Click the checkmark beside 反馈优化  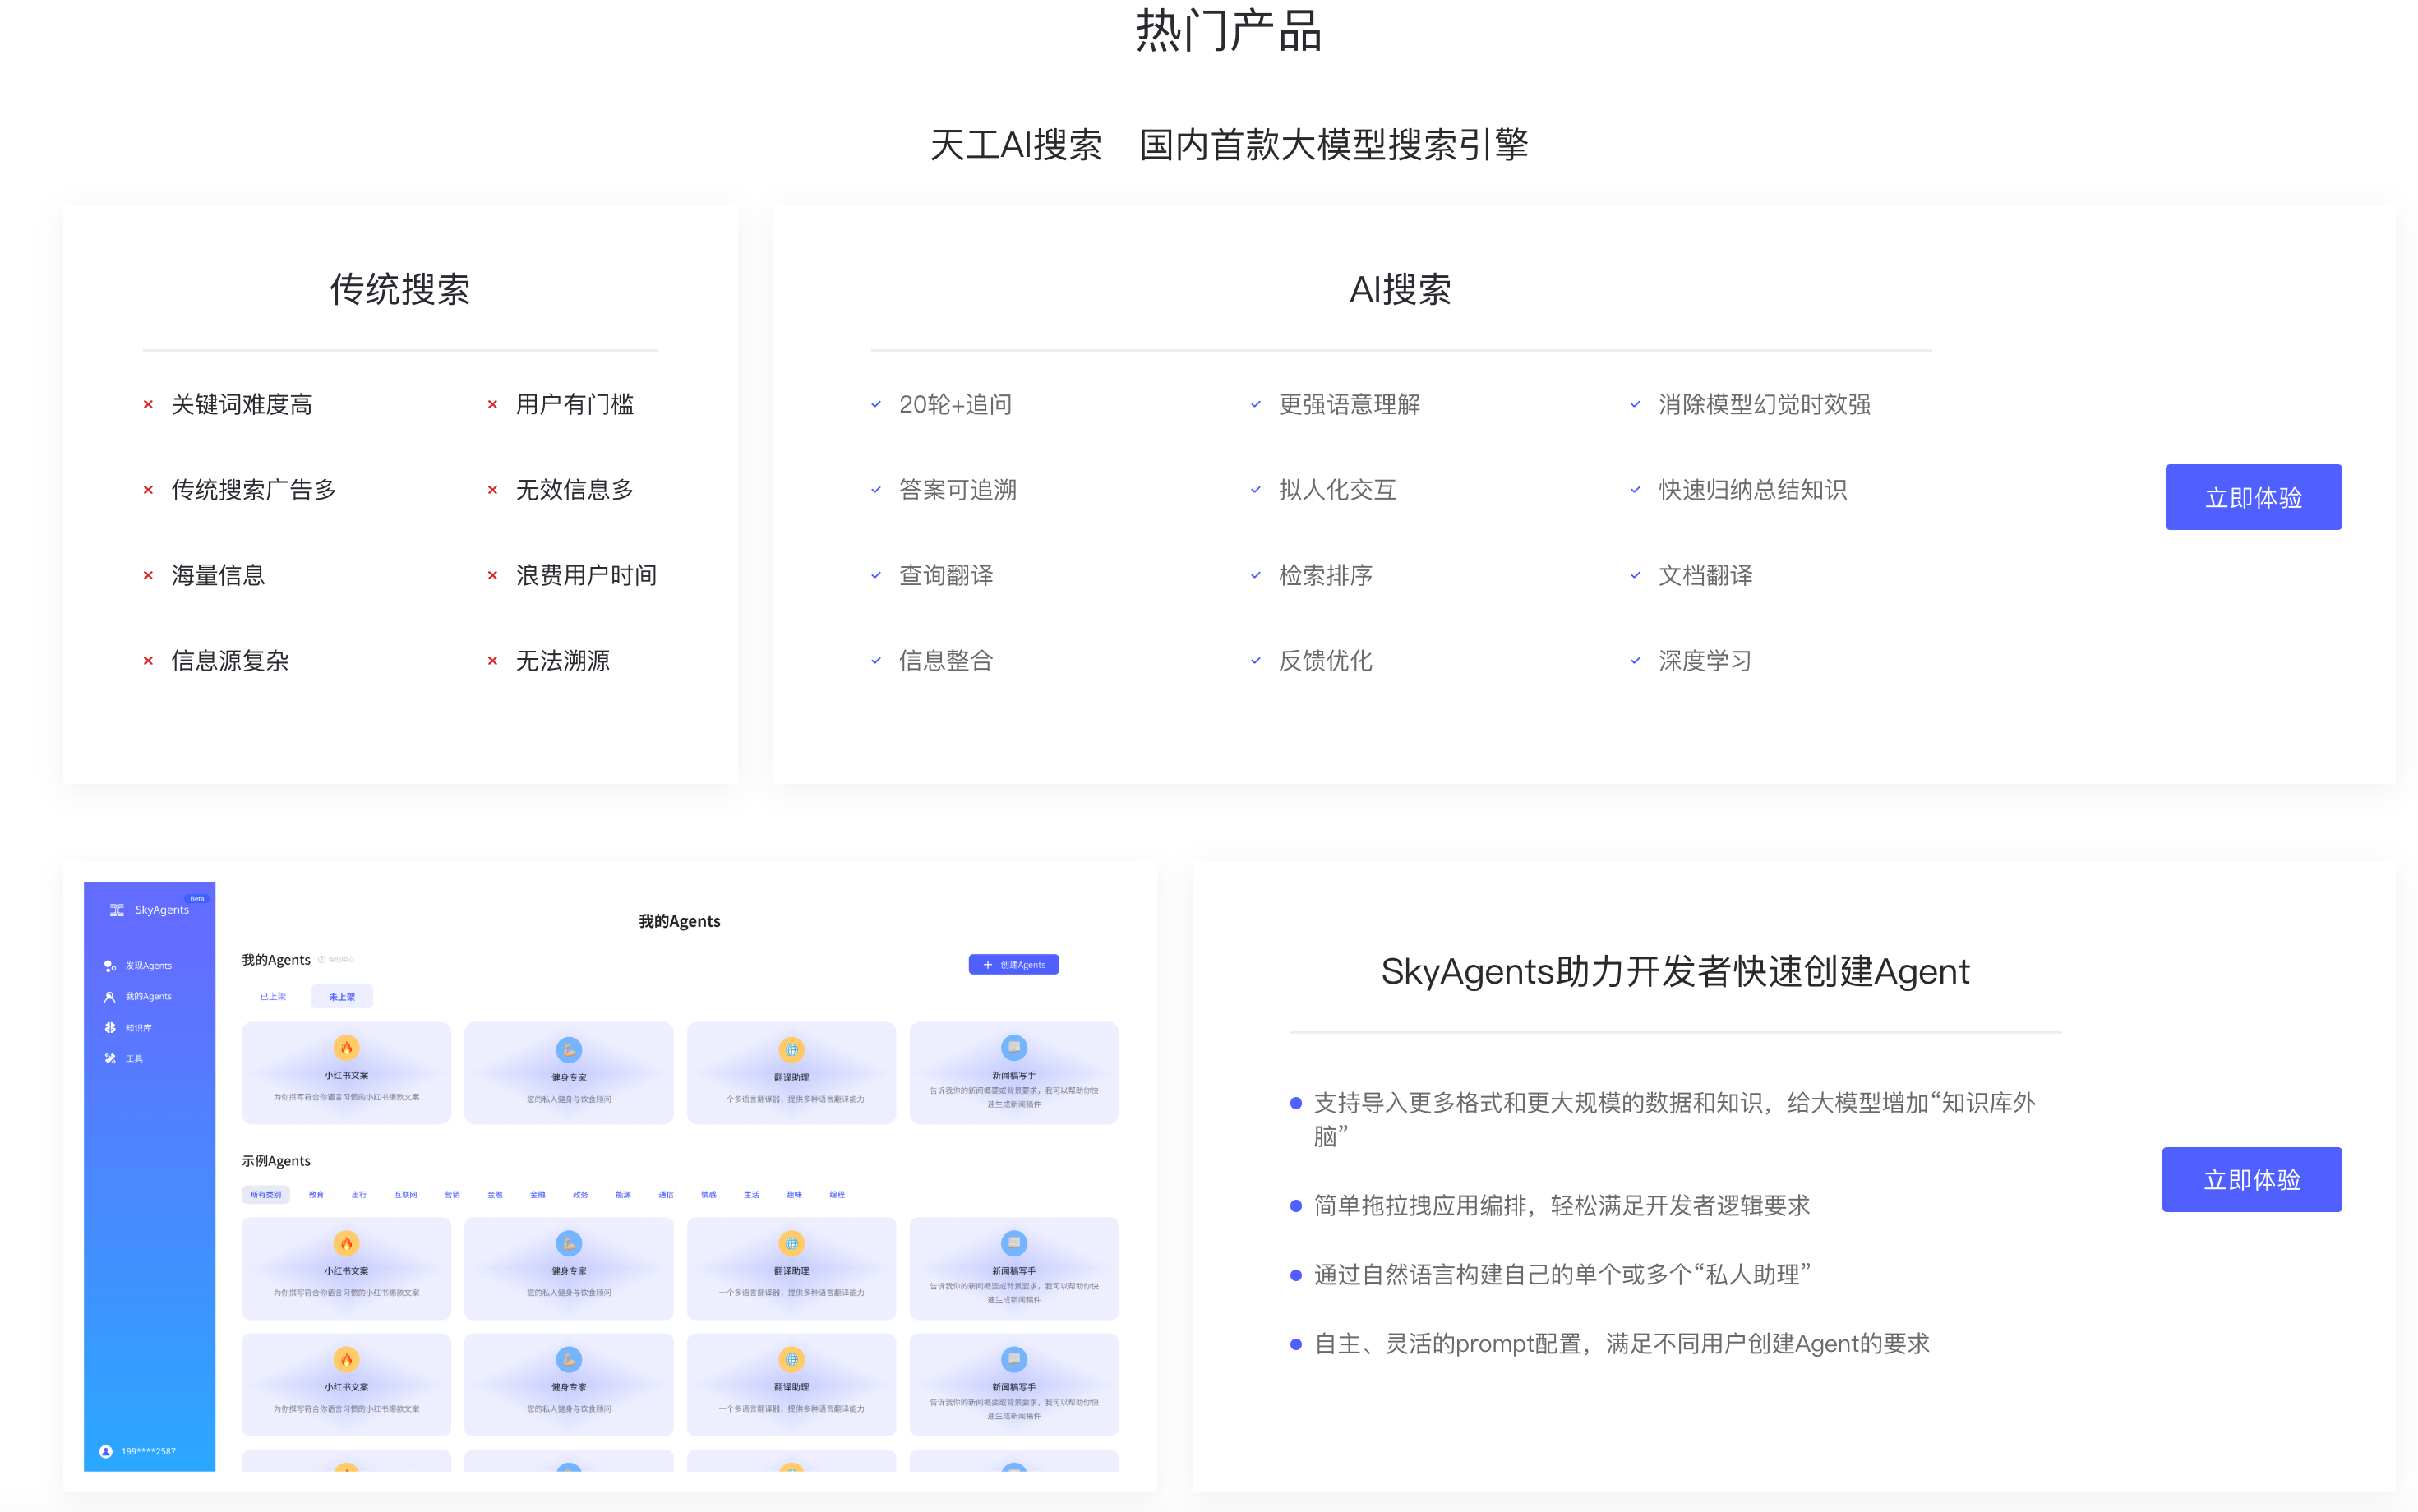[1256, 661]
